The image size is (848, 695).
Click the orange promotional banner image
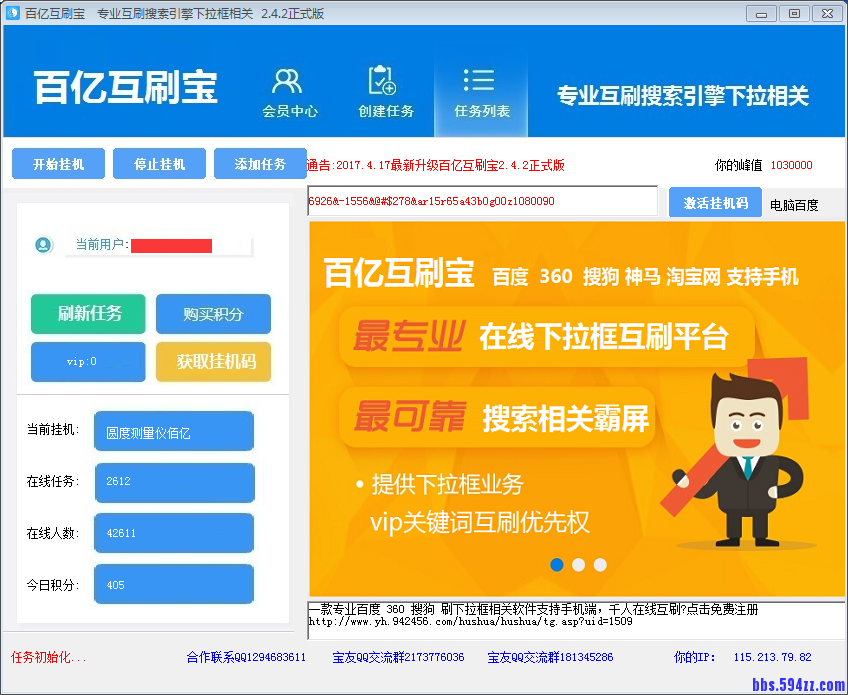(x=576, y=410)
